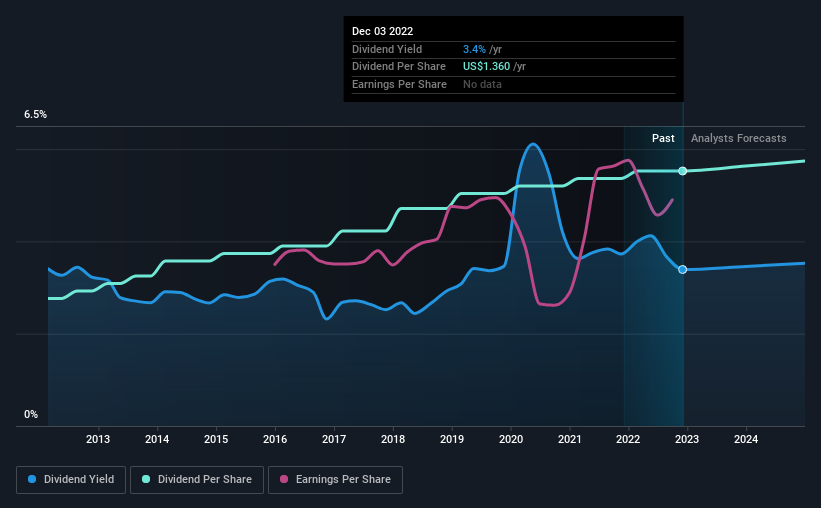This screenshot has width=821, height=508.
Task: Click the 2024 label on the time axis
Action: click(x=746, y=439)
